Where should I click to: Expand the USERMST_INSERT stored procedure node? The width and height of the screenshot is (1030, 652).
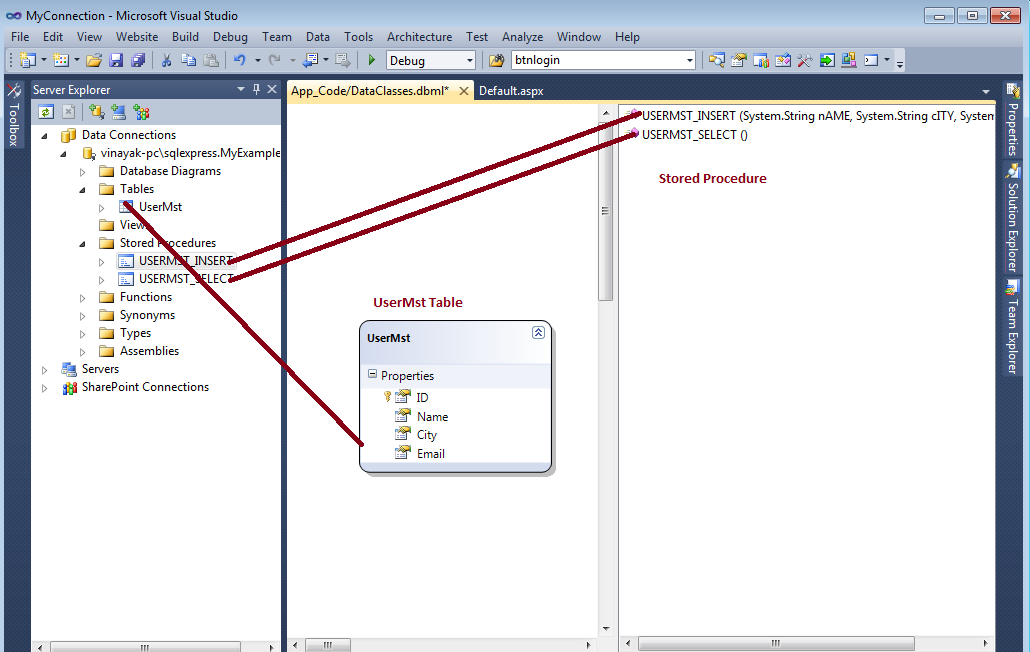102,261
